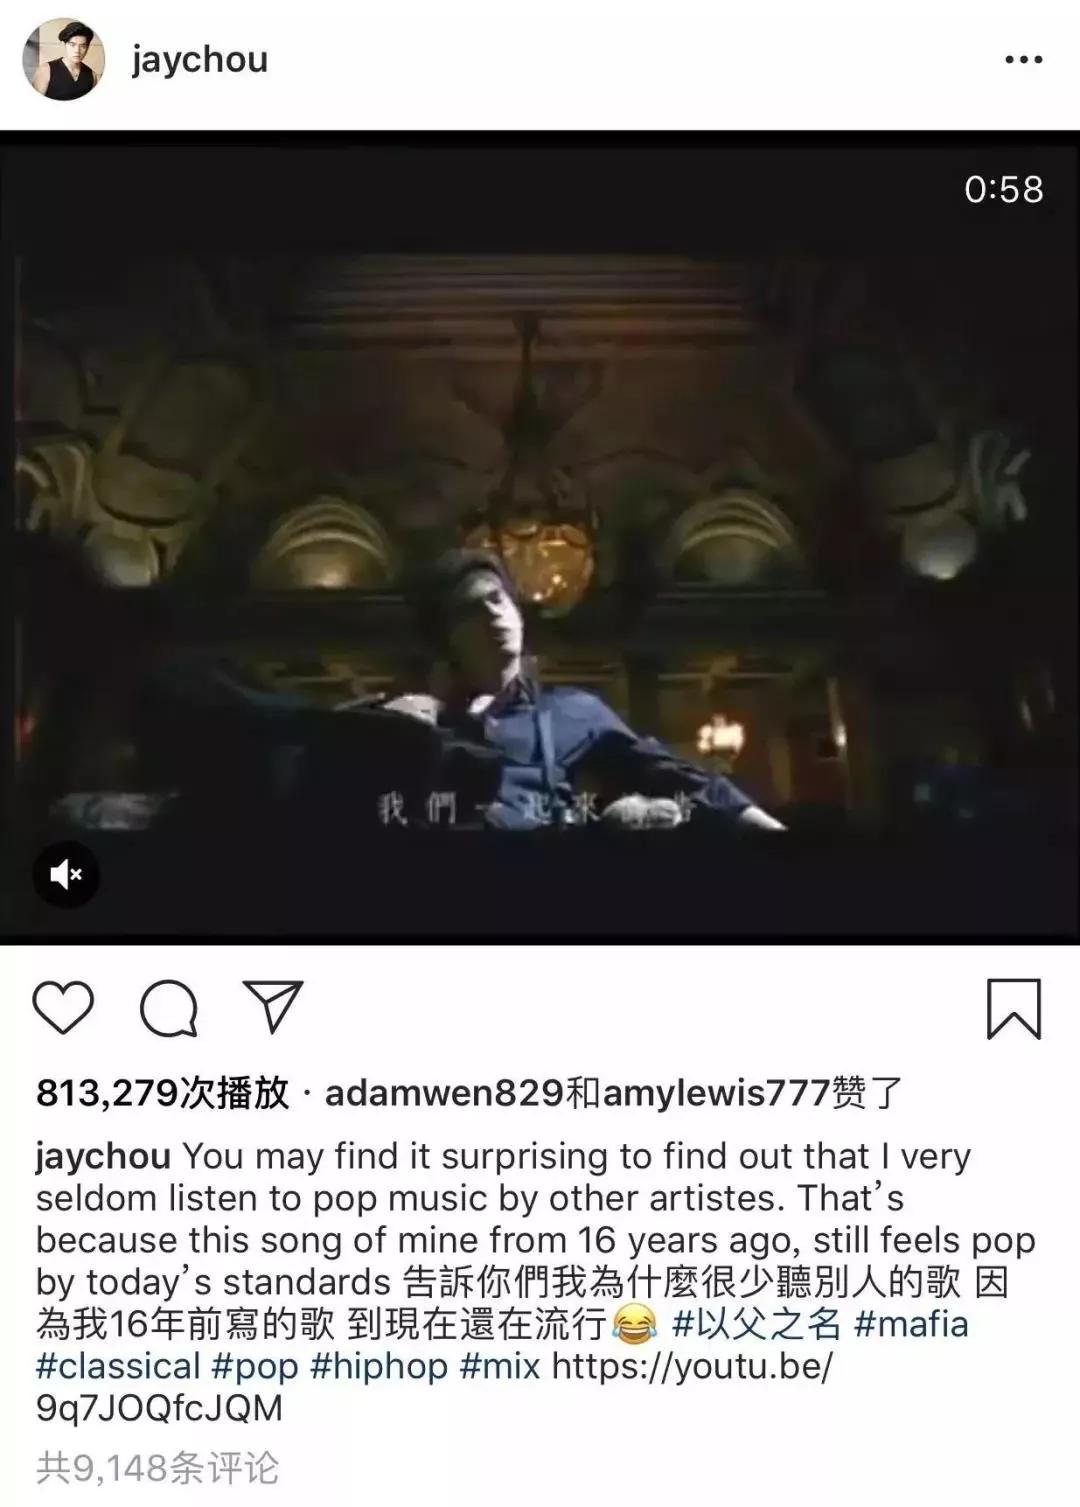This screenshot has height=1507, width=1080.
Task: Open the #mafia hashtag
Action: [x=911, y=1324]
